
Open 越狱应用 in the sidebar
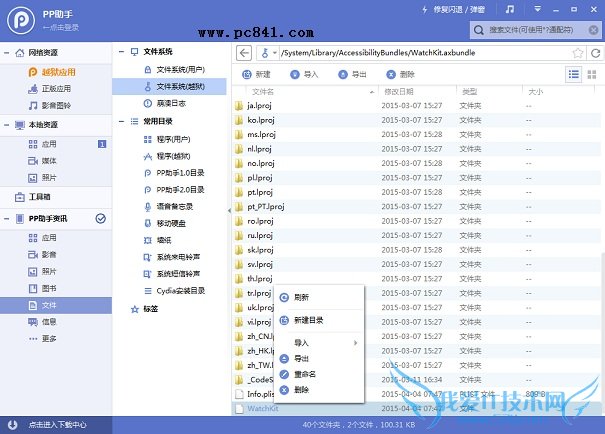tap(52, 72)
